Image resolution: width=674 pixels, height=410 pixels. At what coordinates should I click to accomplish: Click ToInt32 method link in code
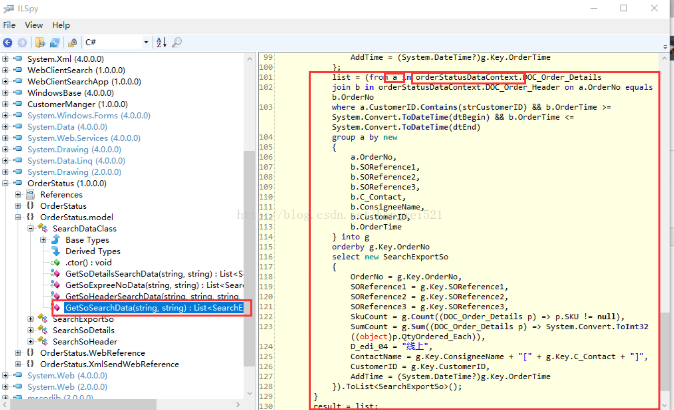tap(632, 326)
